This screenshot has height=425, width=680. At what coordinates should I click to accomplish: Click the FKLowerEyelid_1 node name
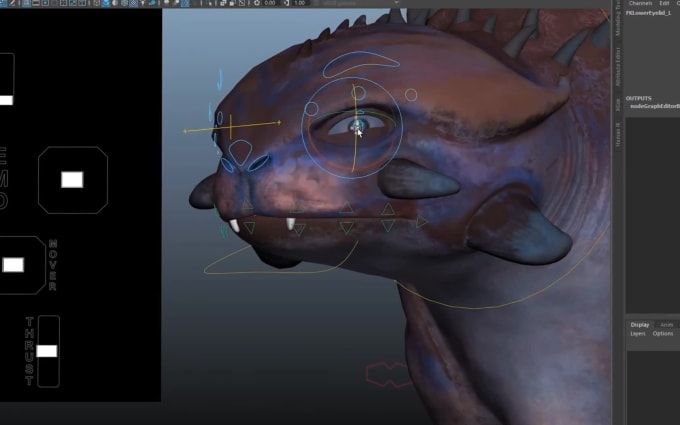(x=648, y=13)
